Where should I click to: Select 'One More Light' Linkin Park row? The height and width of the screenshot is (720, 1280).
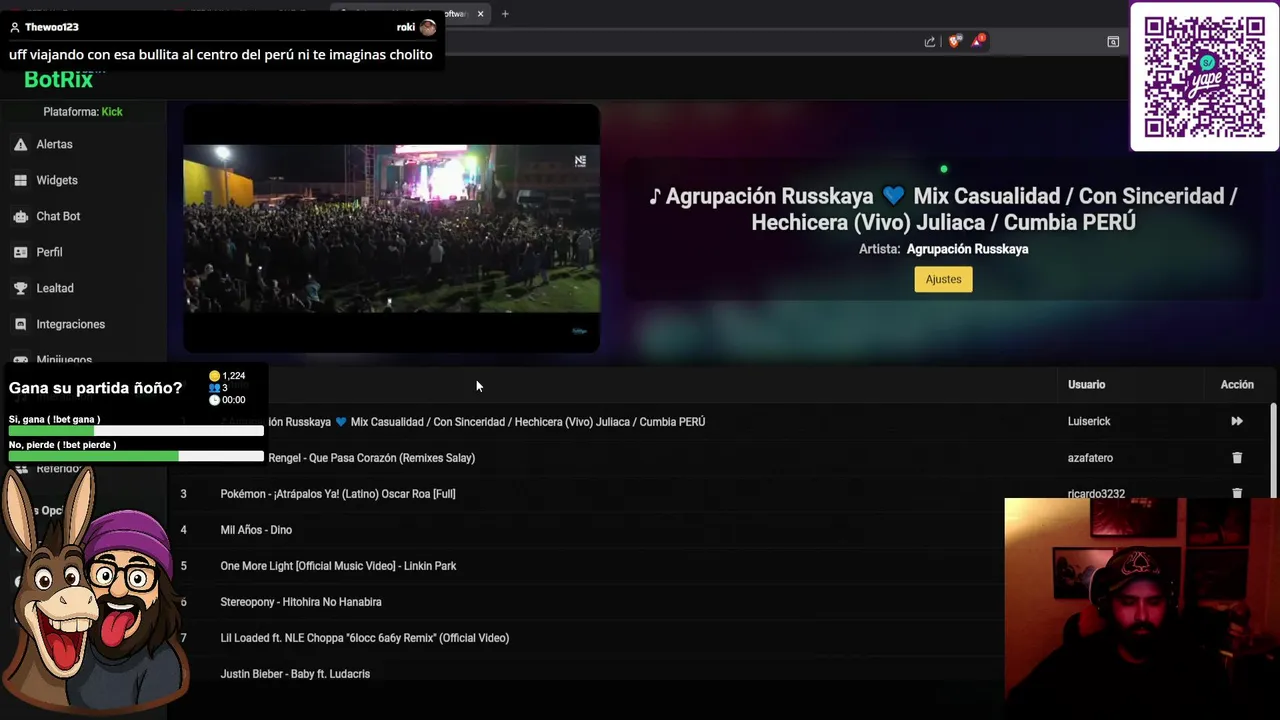[x=338, y=566]
